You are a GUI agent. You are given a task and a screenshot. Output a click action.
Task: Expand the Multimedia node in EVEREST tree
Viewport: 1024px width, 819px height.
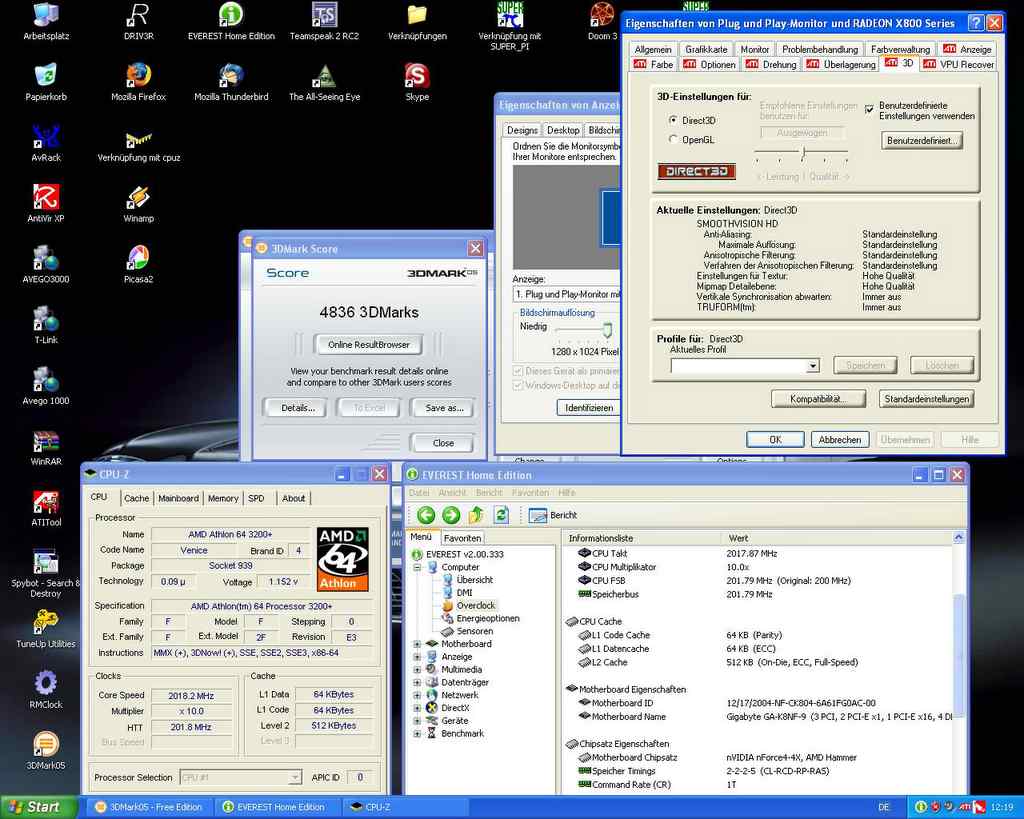417,669
